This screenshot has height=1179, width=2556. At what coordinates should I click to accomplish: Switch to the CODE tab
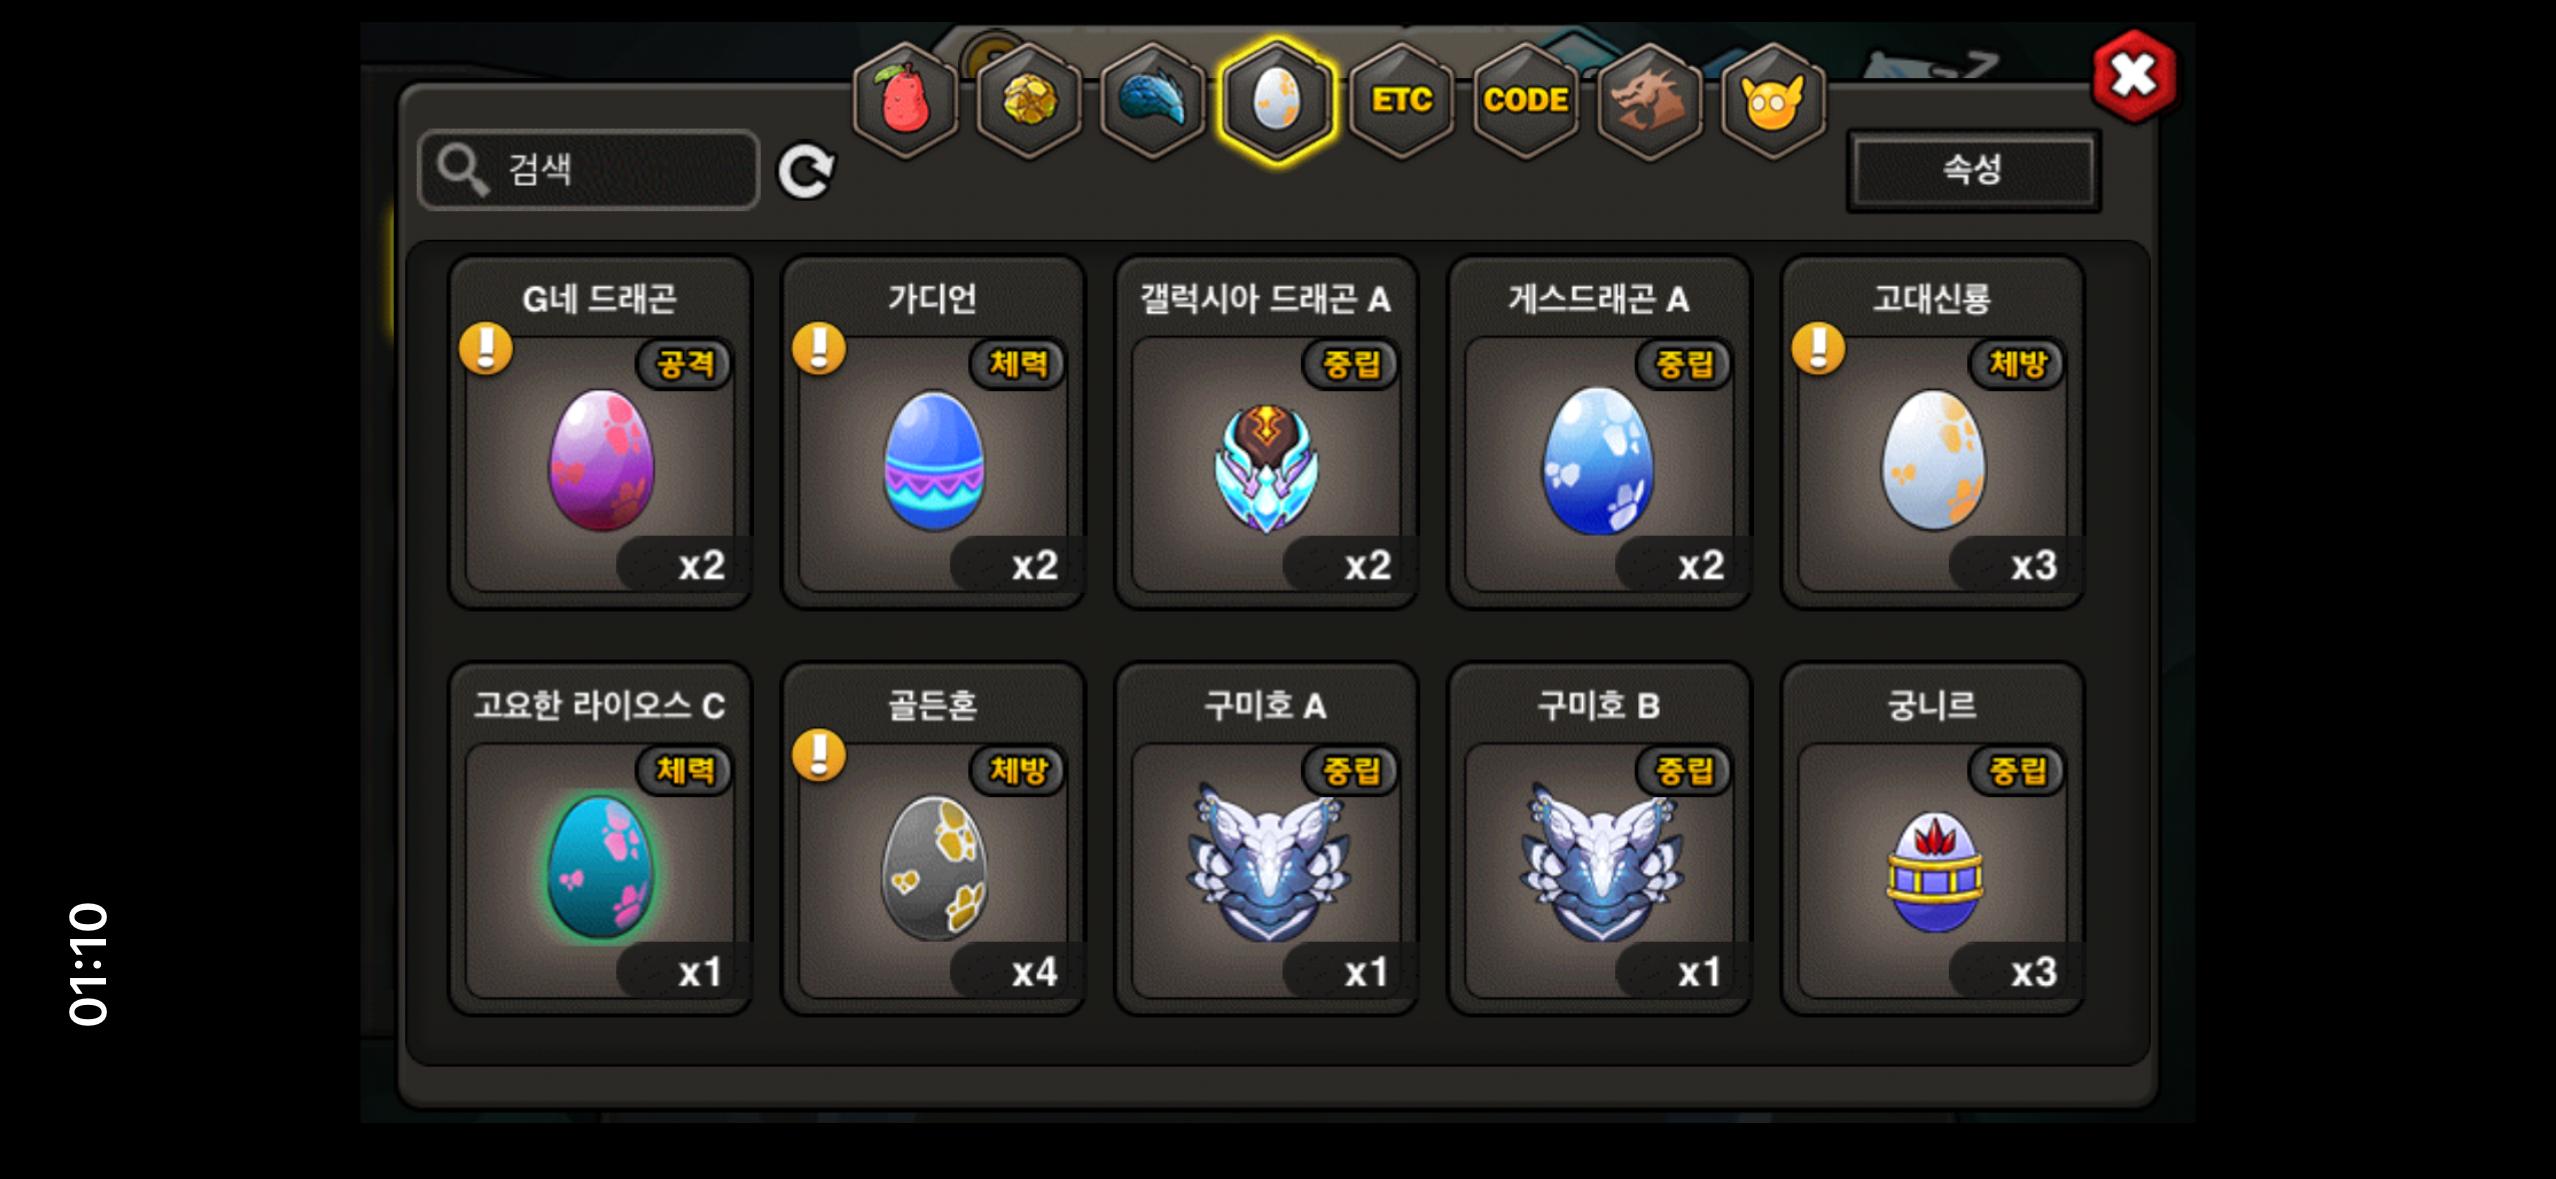tap(1525, 100)
